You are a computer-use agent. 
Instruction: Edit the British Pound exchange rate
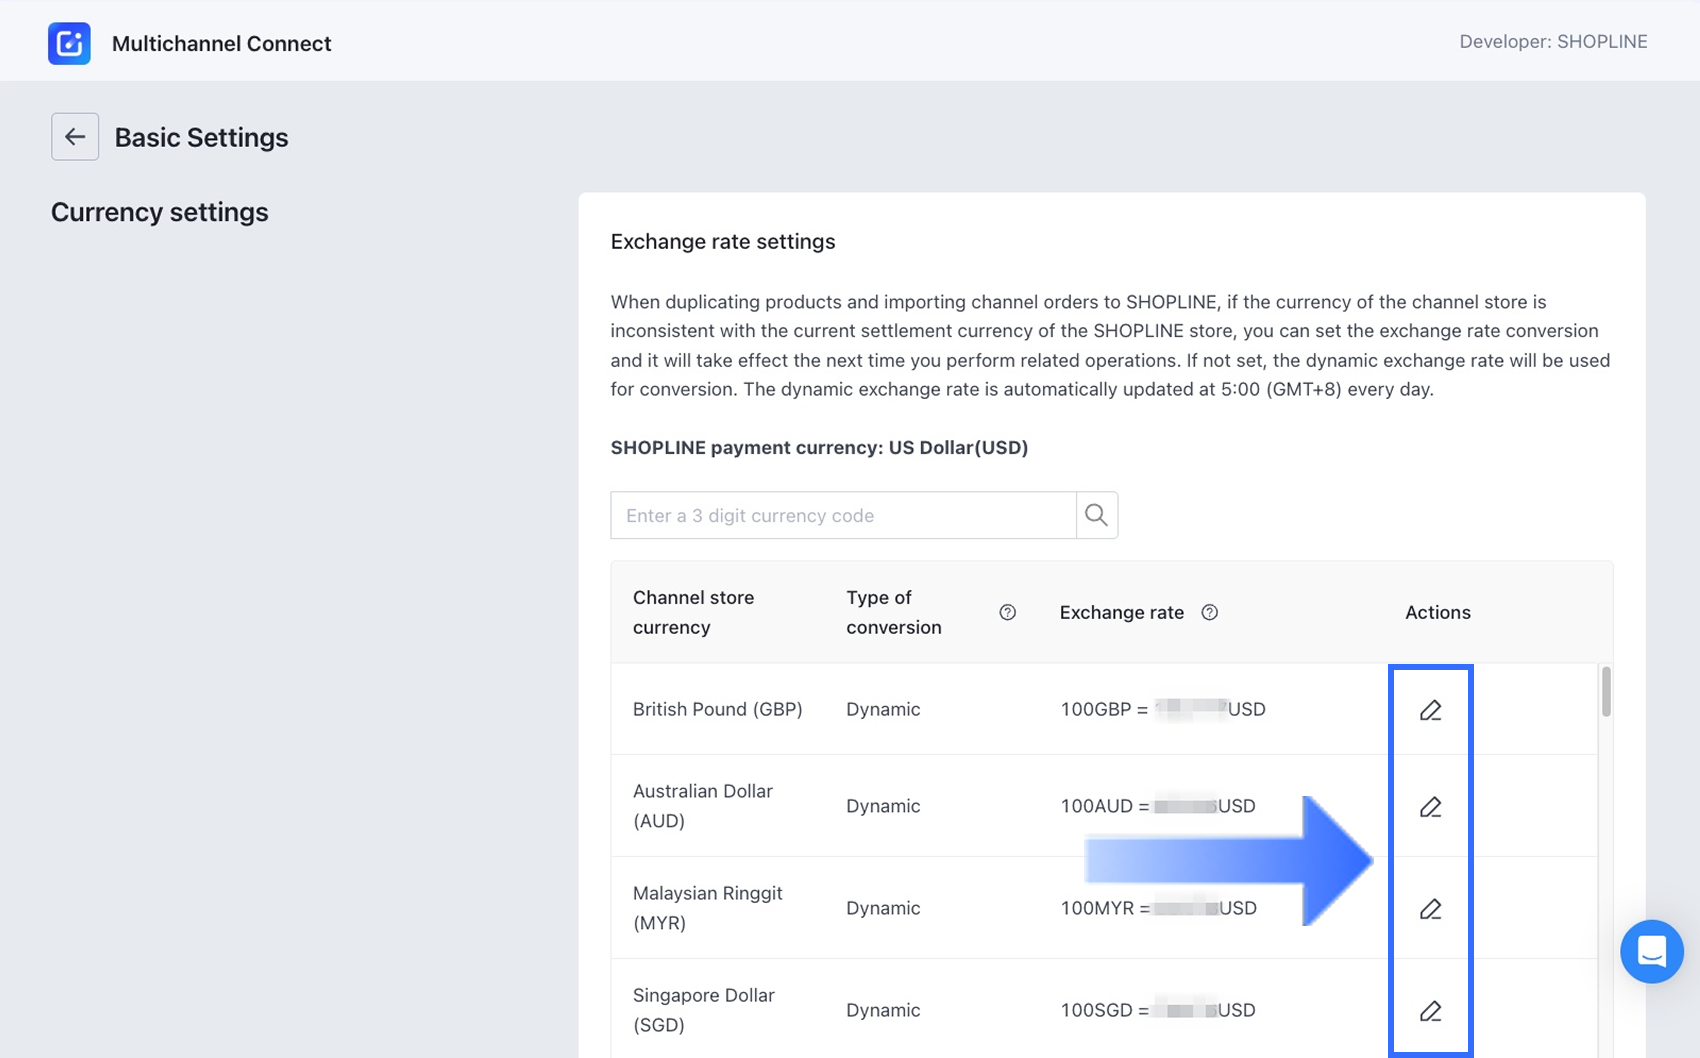pos(1430,710)
